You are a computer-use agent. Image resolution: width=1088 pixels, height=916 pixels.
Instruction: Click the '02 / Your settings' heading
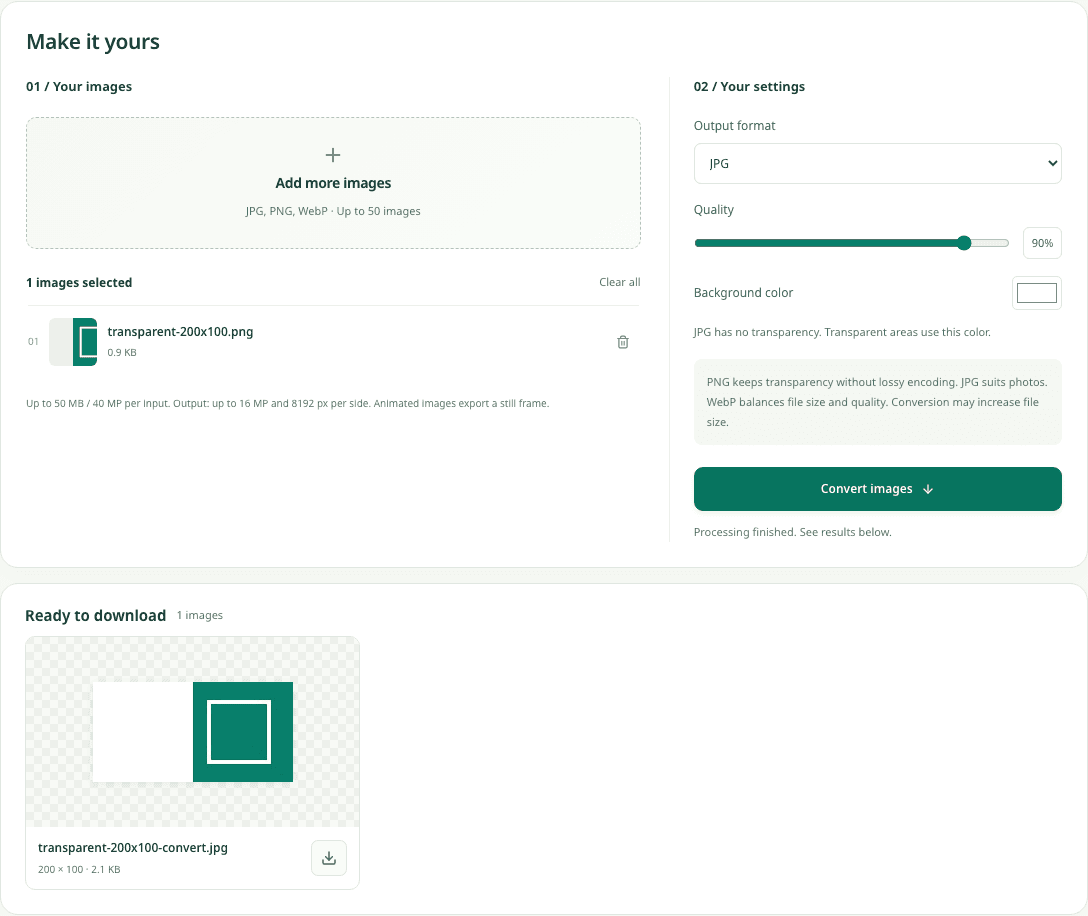pos(749,87)
